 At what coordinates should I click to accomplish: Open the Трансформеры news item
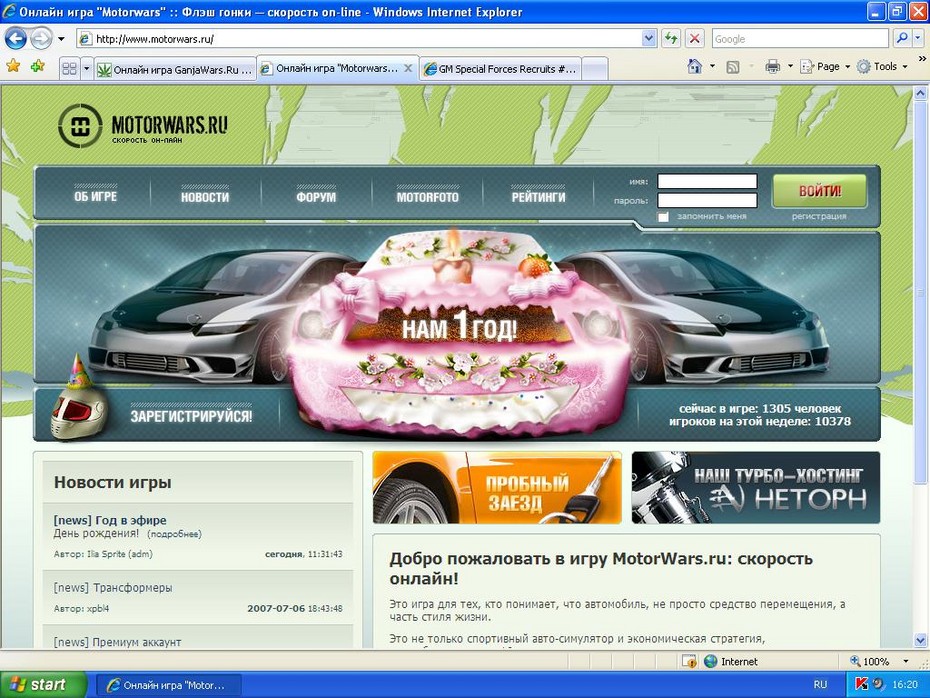pyautogui.click(x=113, y=588)
